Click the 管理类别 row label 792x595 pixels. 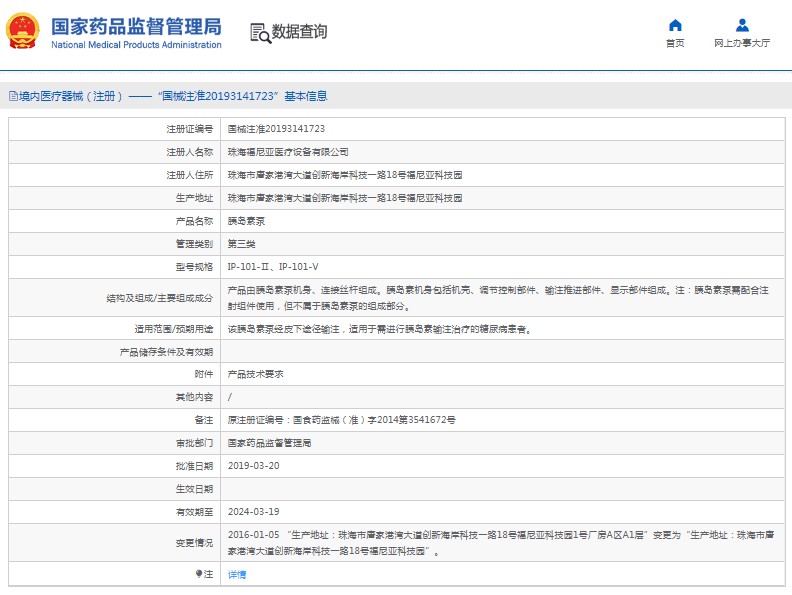tap(194, 244)
